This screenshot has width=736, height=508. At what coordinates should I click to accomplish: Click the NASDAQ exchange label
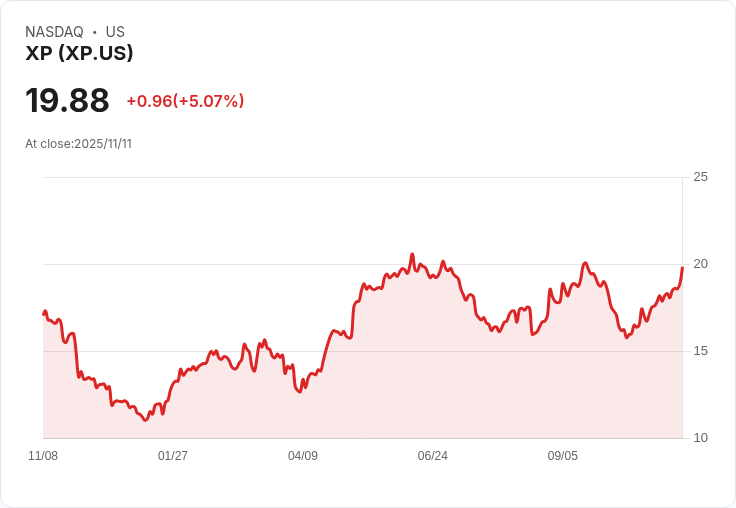(x=54, y=32)
